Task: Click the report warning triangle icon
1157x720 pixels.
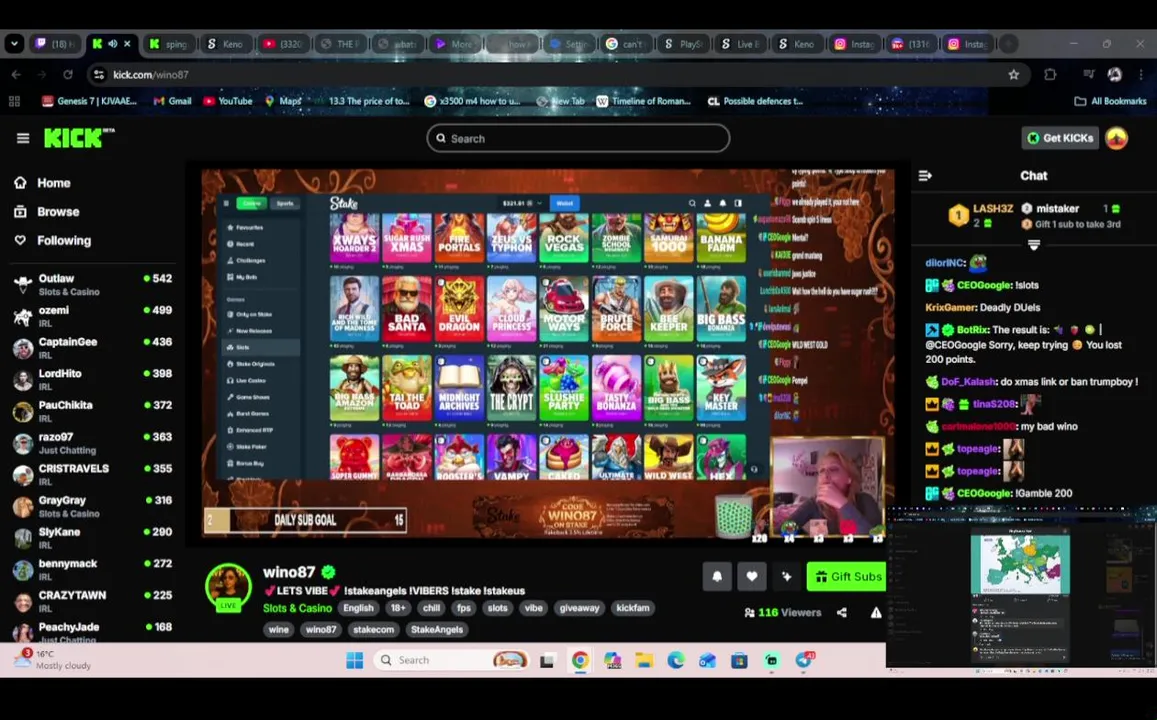Action: click(x=876, y=612)
